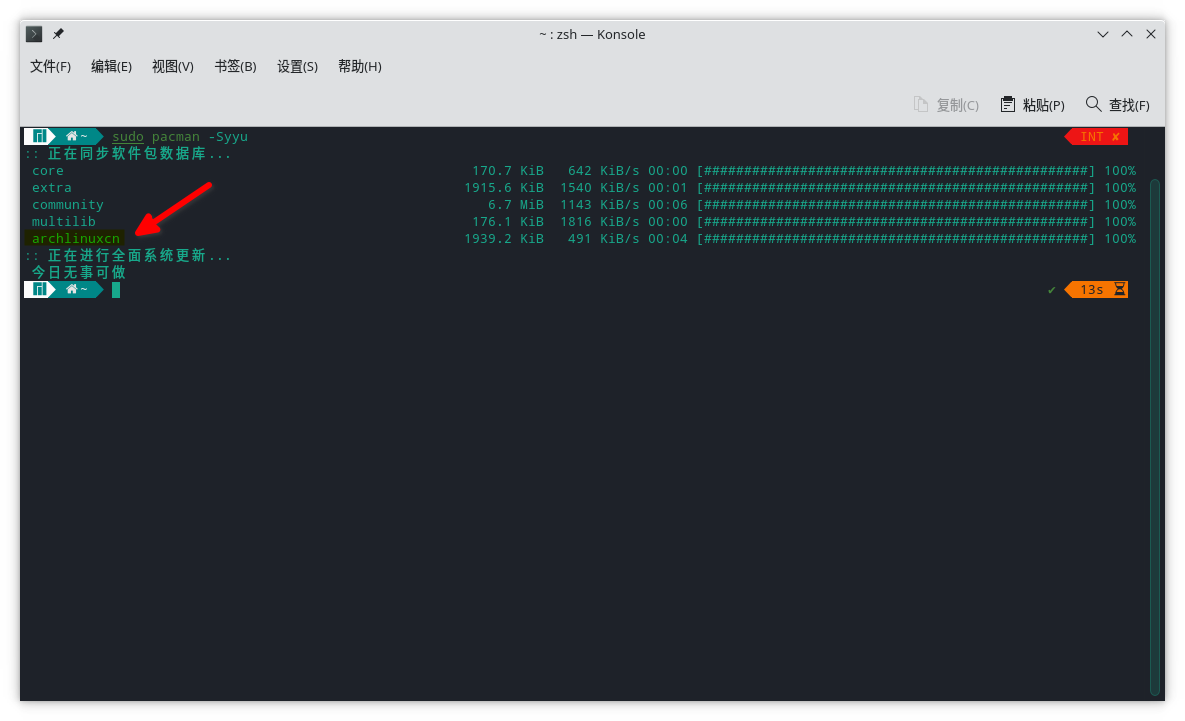This screenshot has width=1185, height=721.
Task: Click the '正在进行全面系统更新' line
Action: tap(127, 255)
